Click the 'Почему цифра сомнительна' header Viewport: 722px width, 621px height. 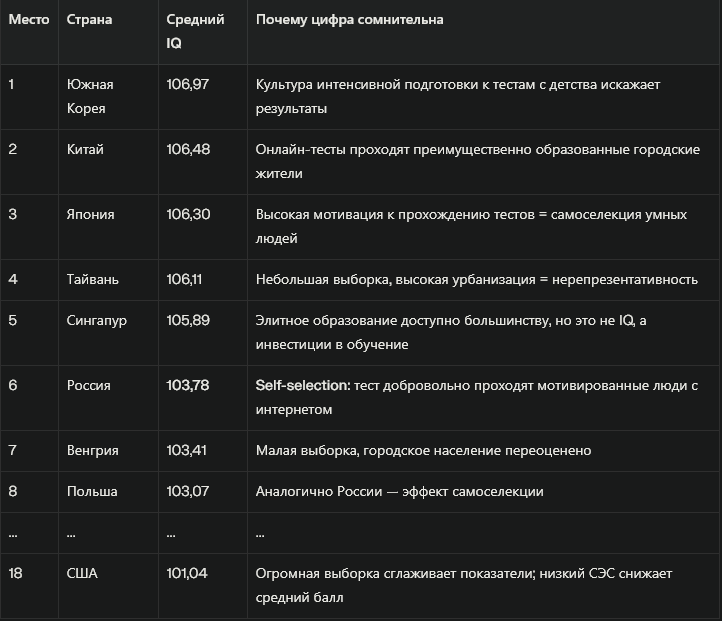tap(349, 20)
